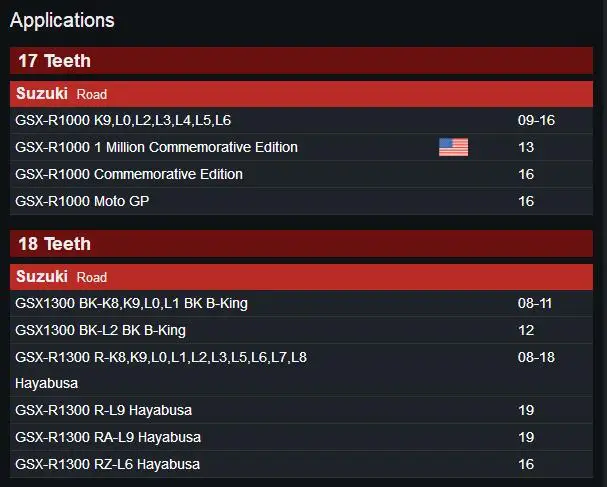Open GSX-R1000 1 Million Commemorative Edition entry
The width and height of the screenshot is (607, 487).
pyautogui.click(x=301, y=147)
